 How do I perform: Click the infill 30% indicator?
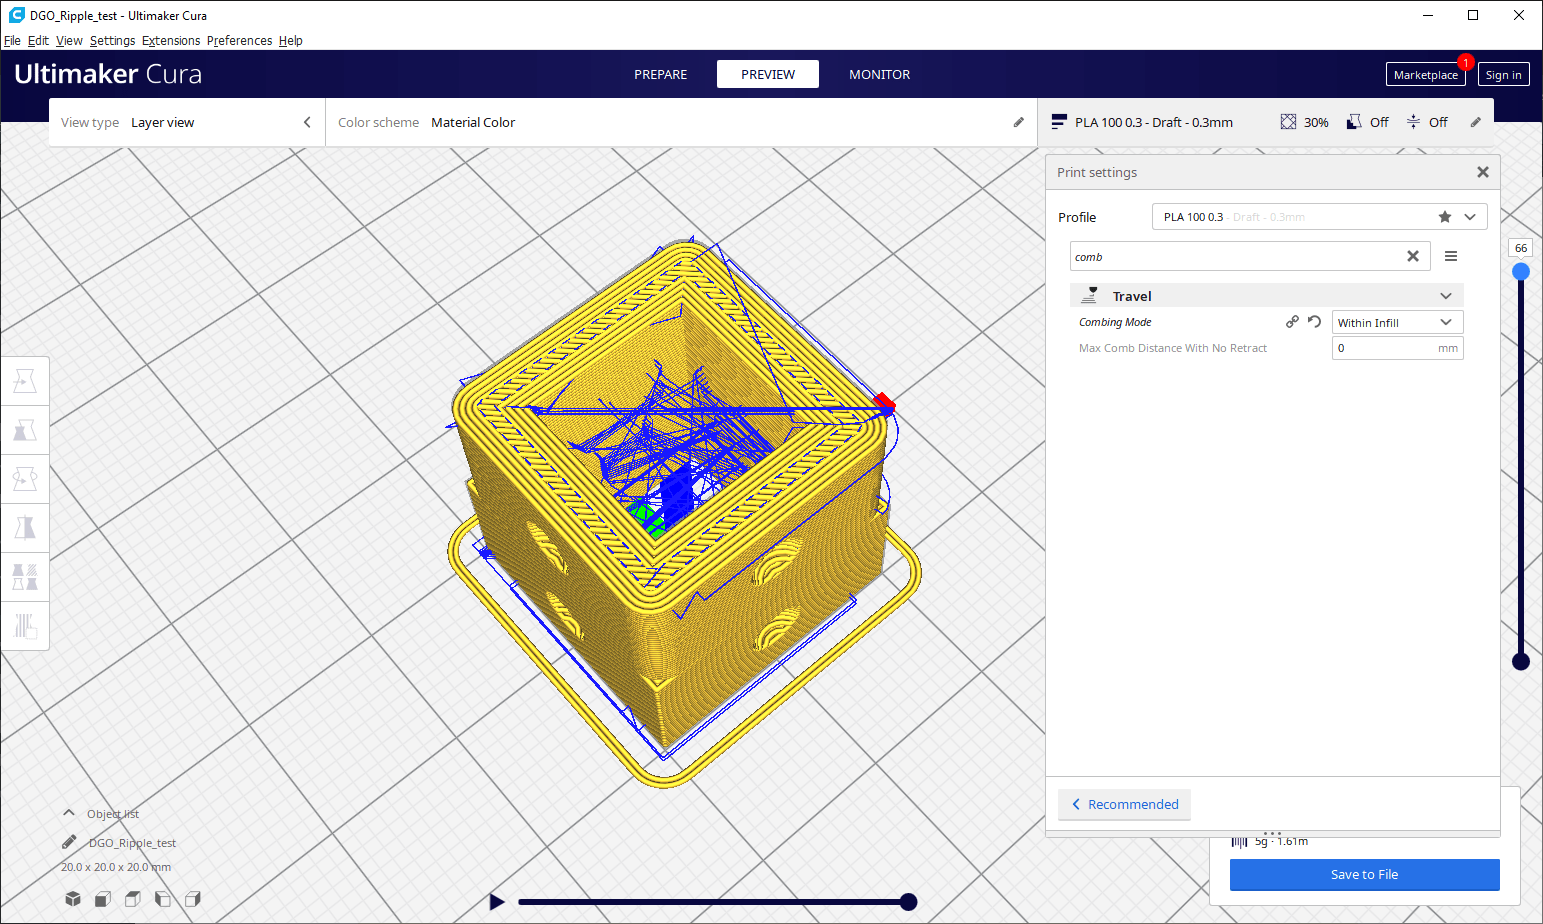tap(1305, 122)
